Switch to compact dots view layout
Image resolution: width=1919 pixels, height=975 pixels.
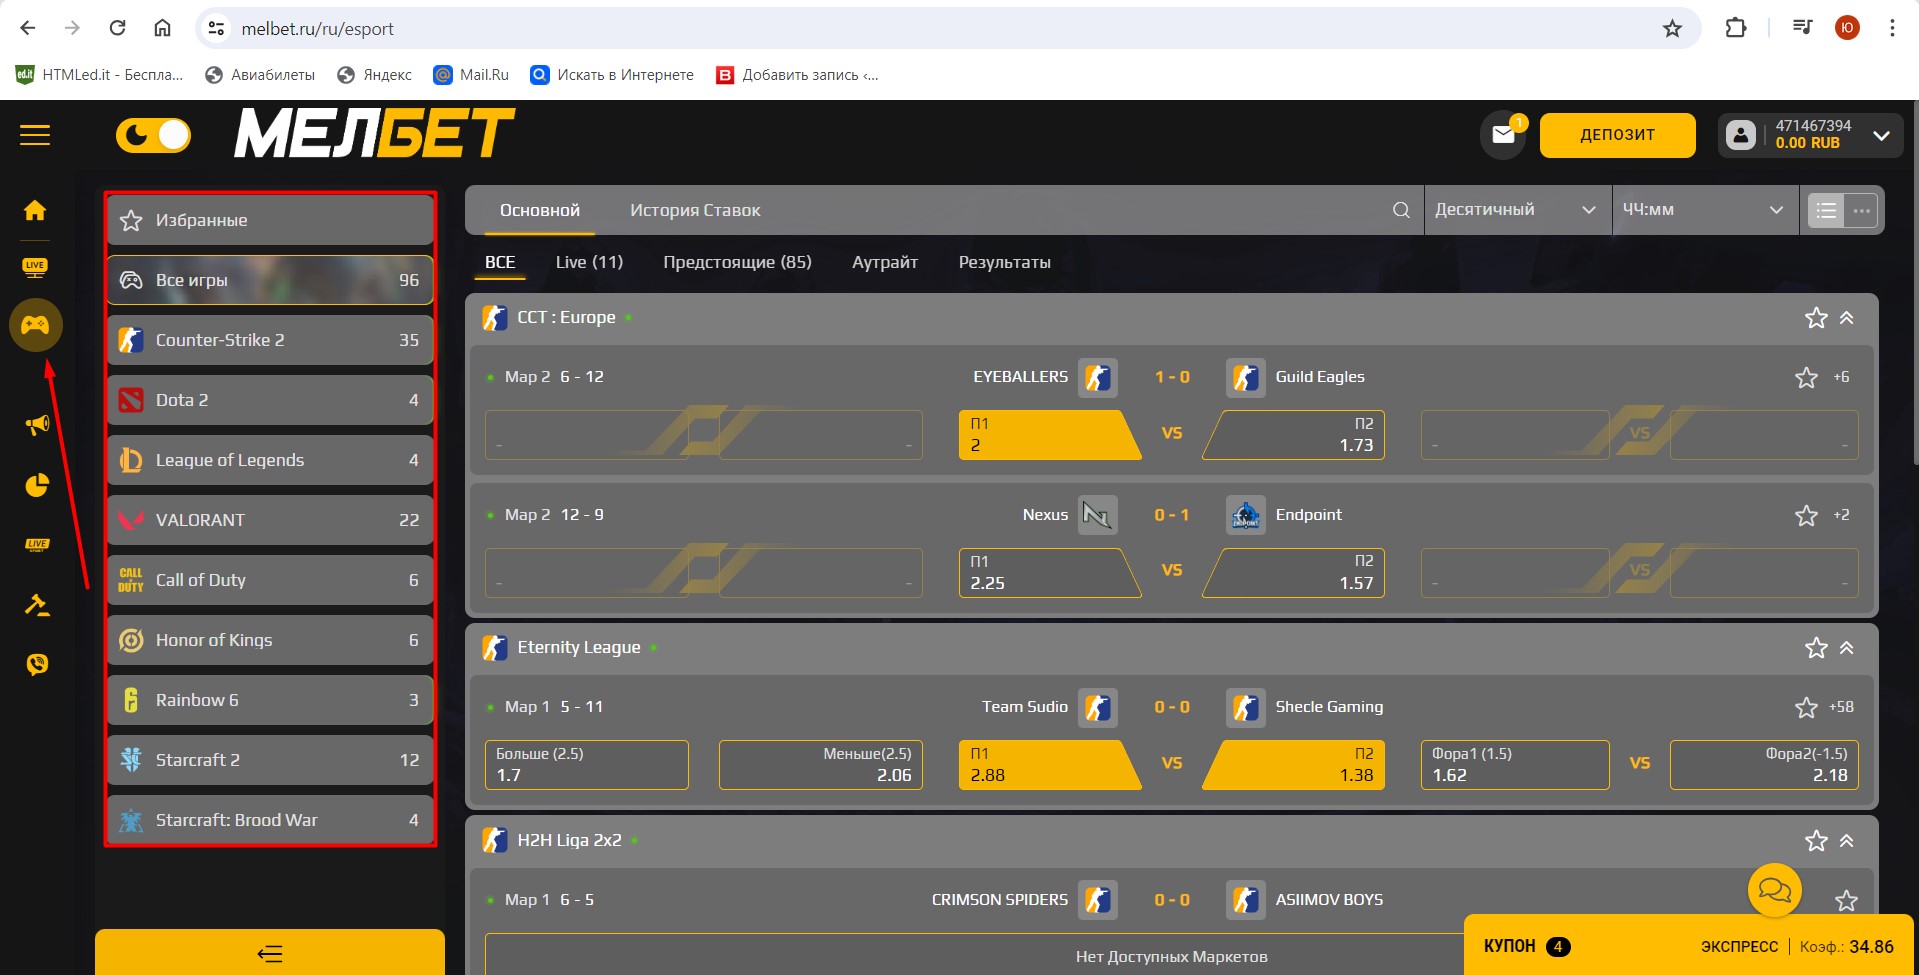[x=1861, y=210]
